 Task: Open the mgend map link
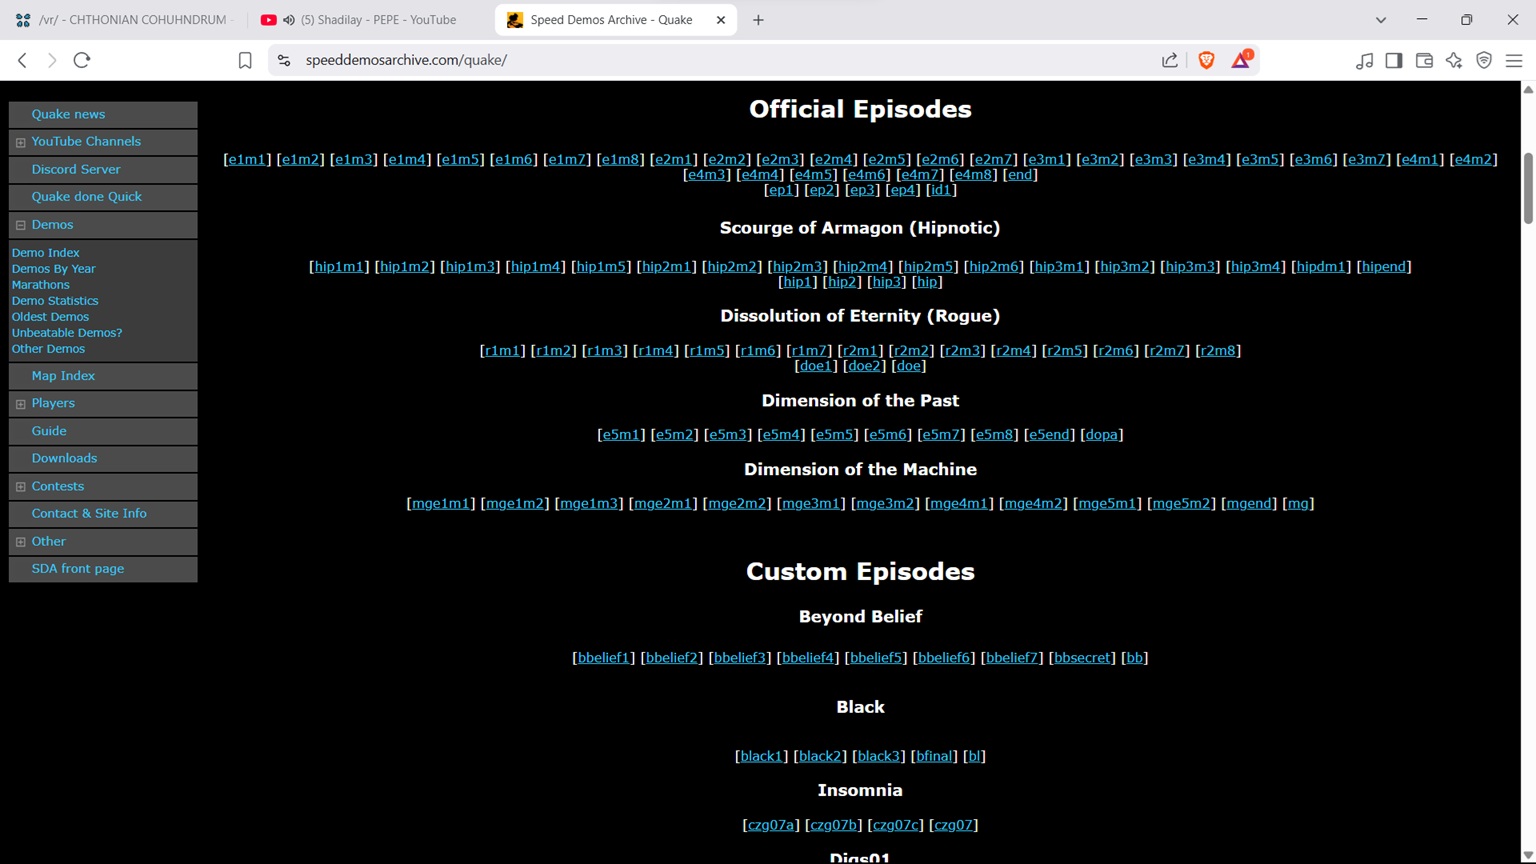click(1249, 504)
